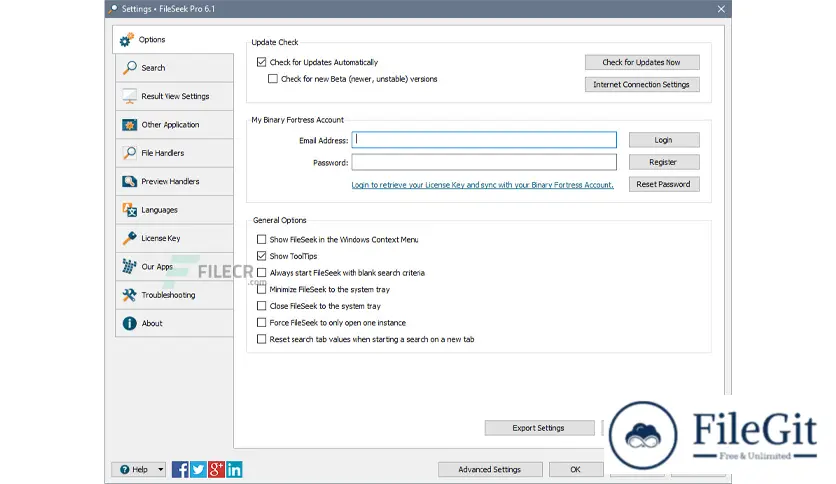The height and width of the screenshot is (484, 836).
Task: Follow the Login to retrieve License Key link
Action: (482, 185)
